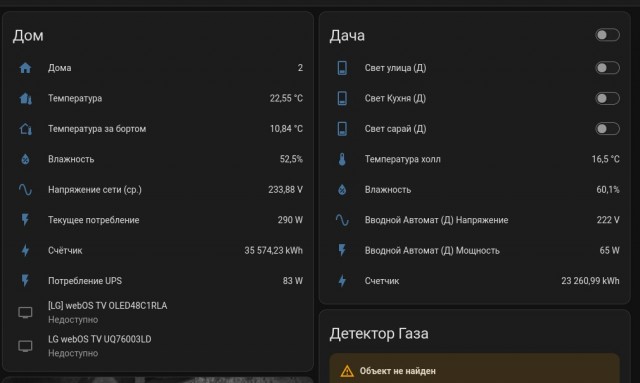Viewport: 640px width, 383px height.
Task: Click the water drop icon in Дом card
Action: pos(25,159)
